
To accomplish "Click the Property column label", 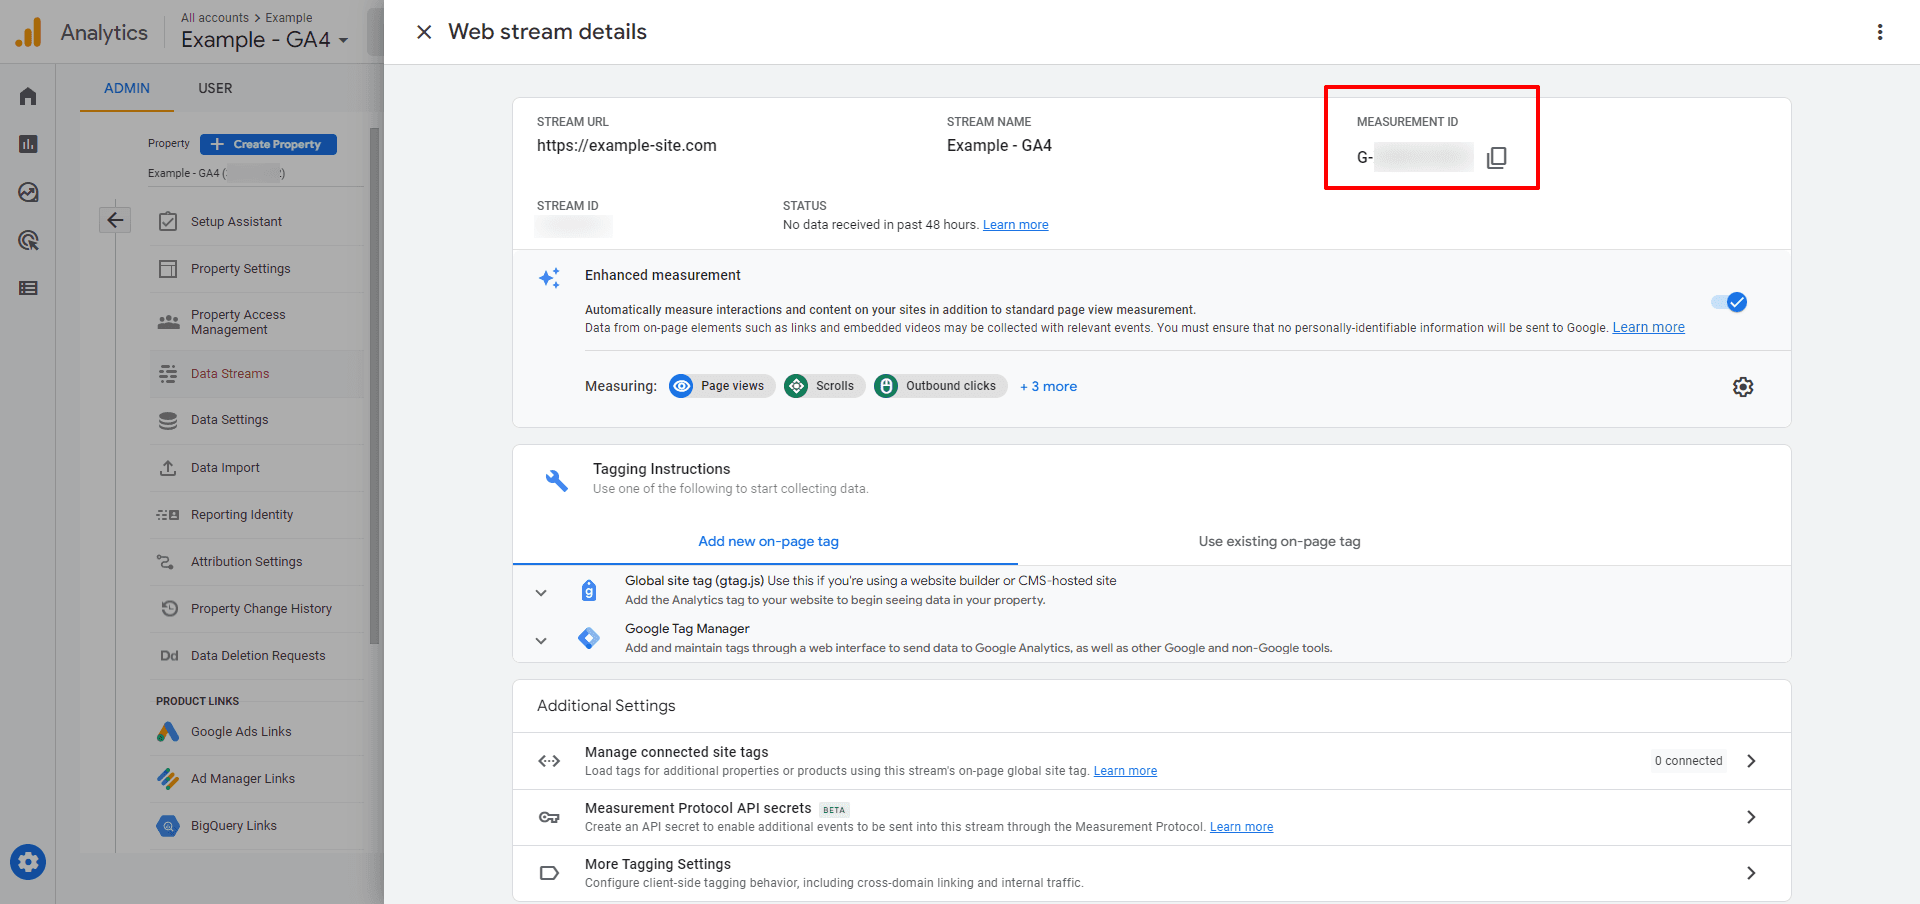I will (169, 144).
